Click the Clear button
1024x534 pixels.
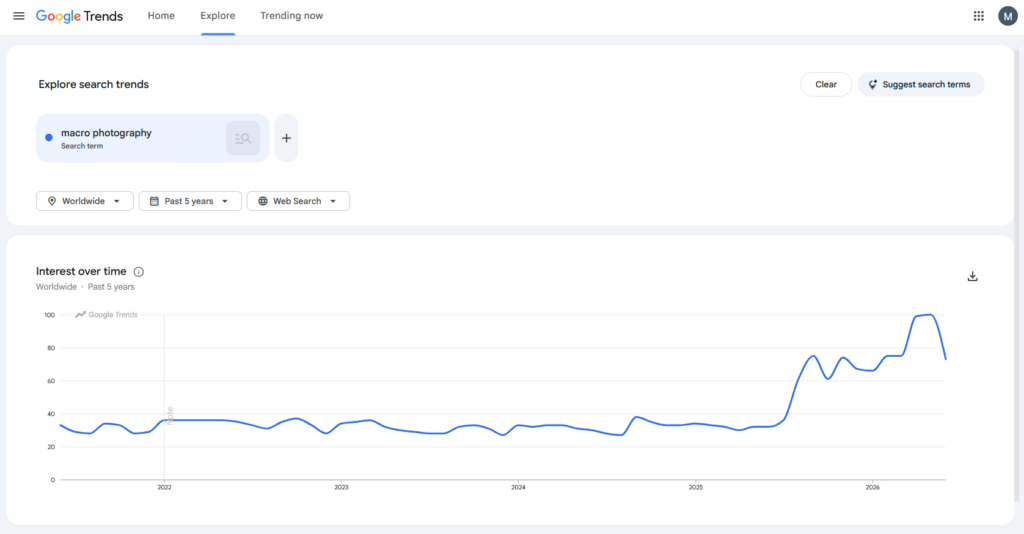(826, 84)
